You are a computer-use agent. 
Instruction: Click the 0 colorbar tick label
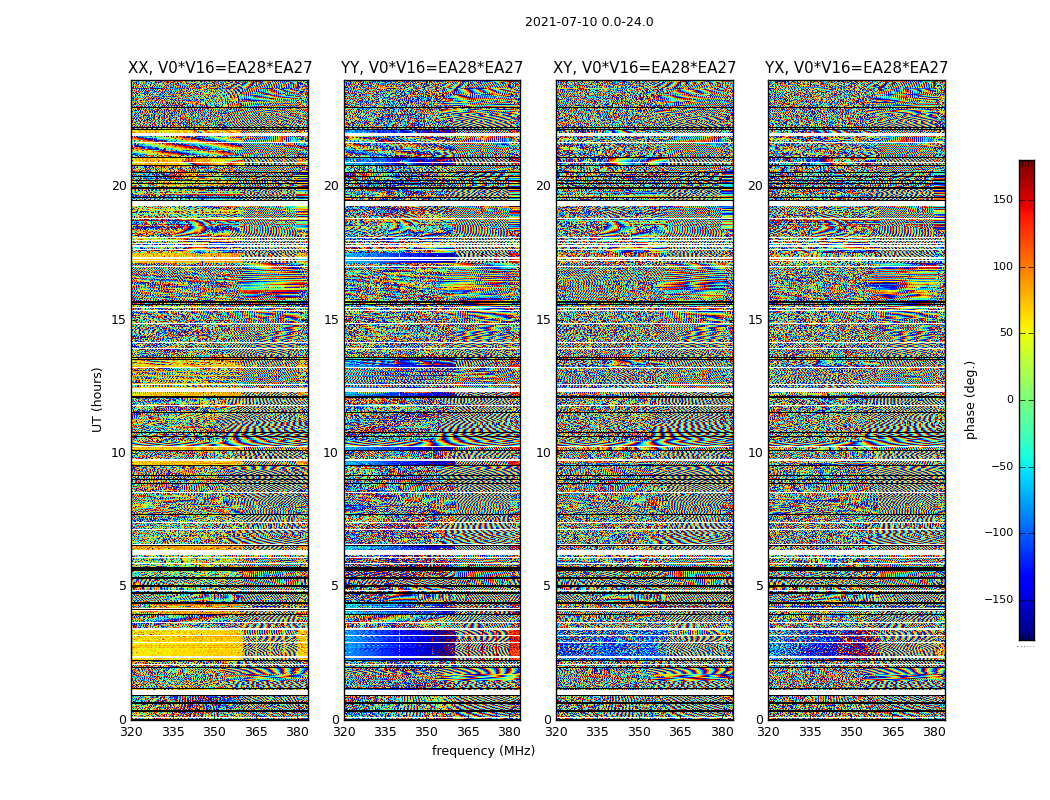[x=1009, y=400]
